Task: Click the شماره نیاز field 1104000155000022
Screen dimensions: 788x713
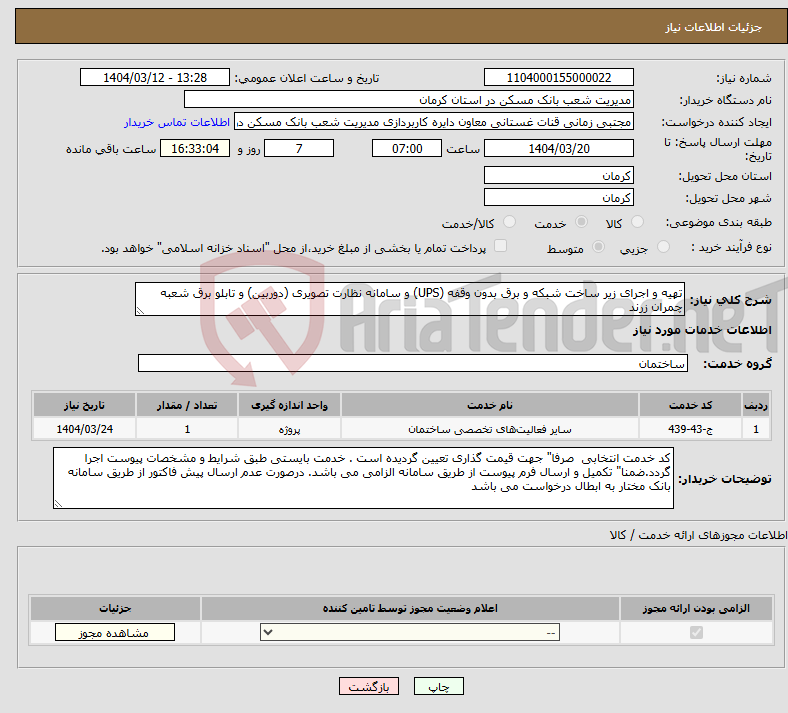Action: (558, 77)
